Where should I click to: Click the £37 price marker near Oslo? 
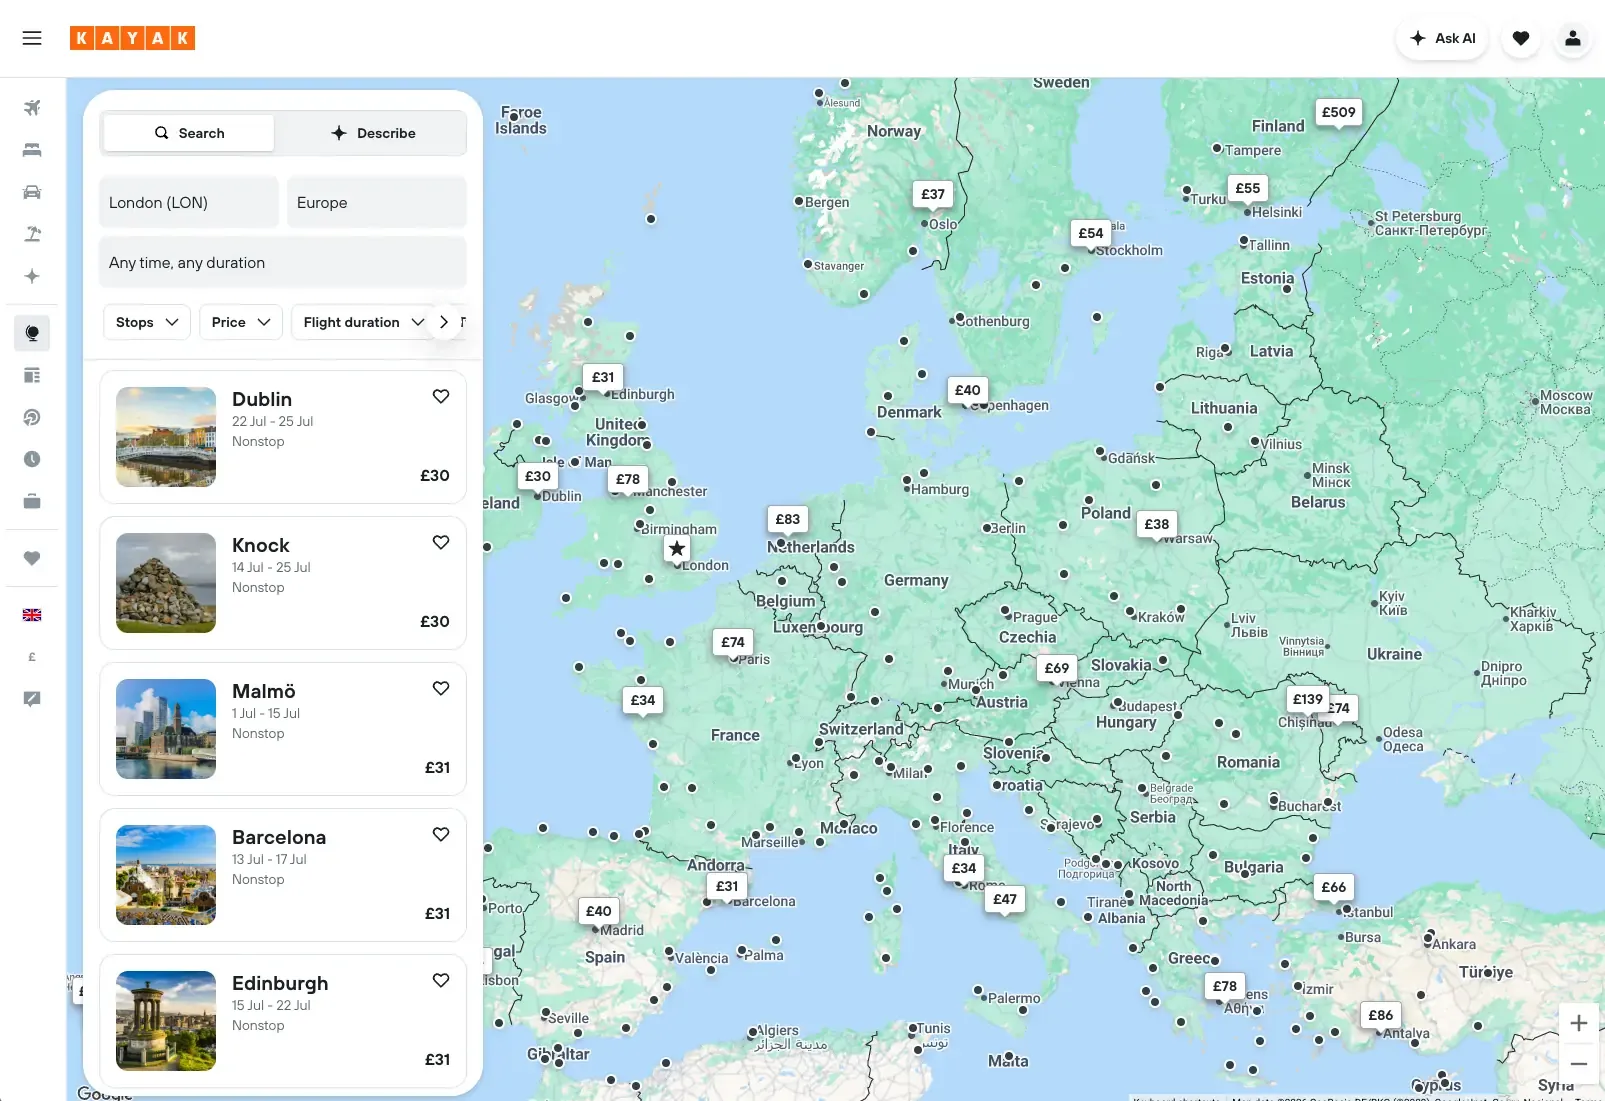click(x=933, y=194)
